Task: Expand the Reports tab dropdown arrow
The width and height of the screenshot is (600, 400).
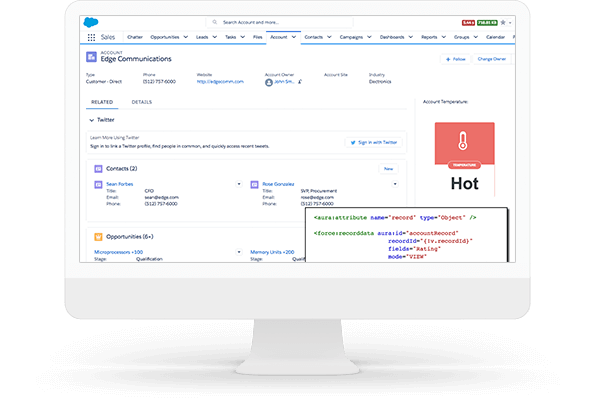Action: [443, 37]
